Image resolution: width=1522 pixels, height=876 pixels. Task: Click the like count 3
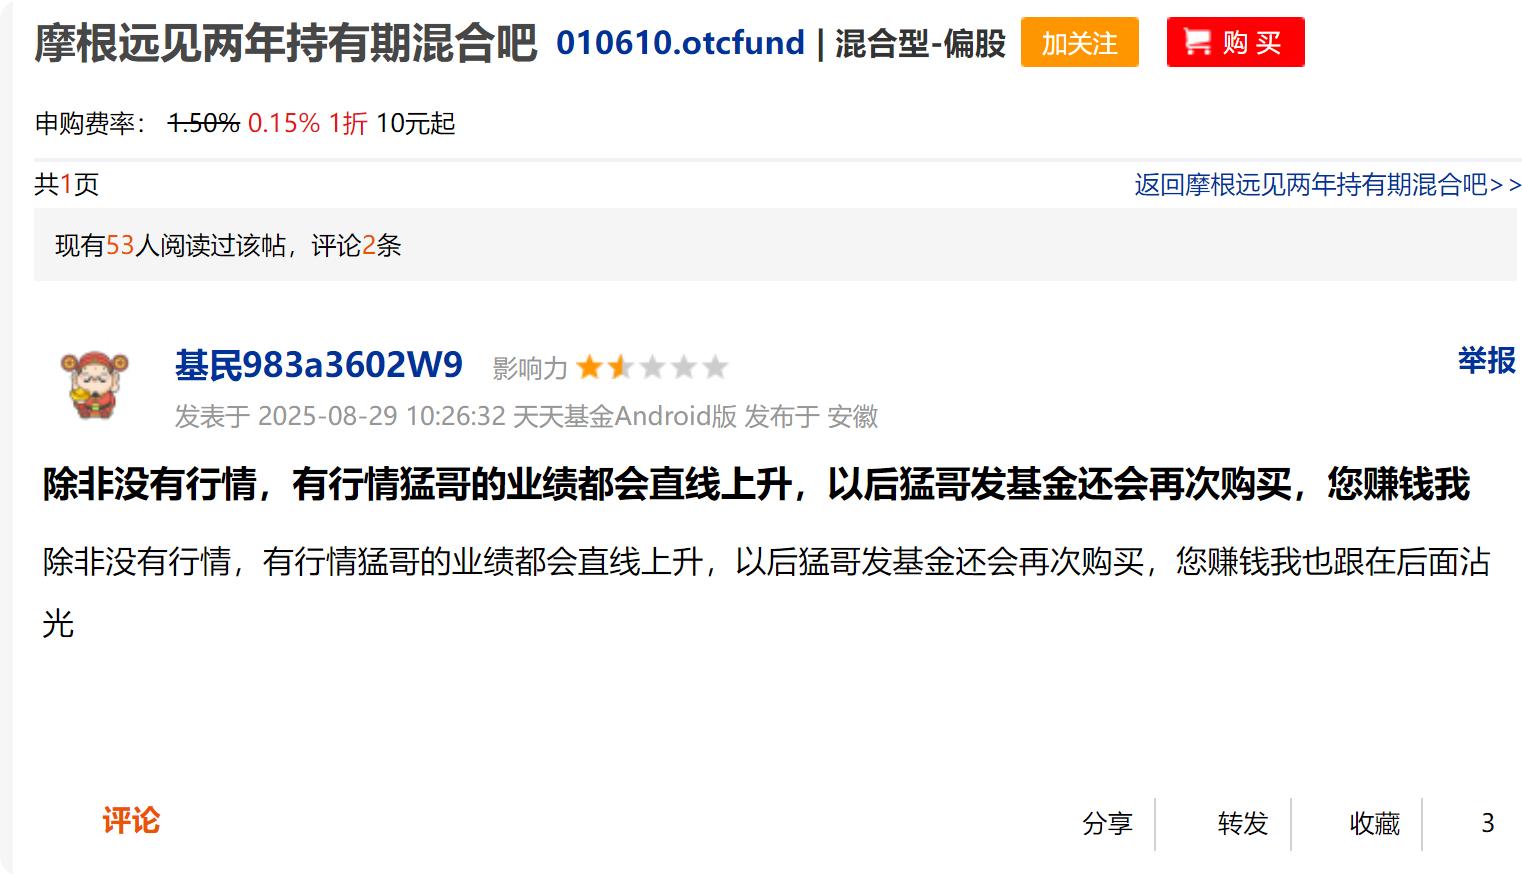(1488, 823)
